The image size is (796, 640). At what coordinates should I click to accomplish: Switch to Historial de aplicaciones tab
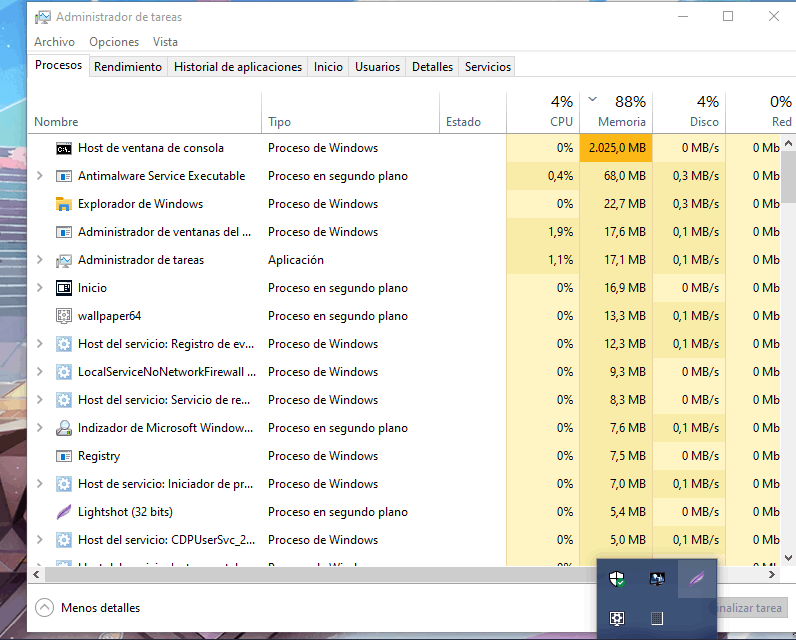tap(238, 67)
